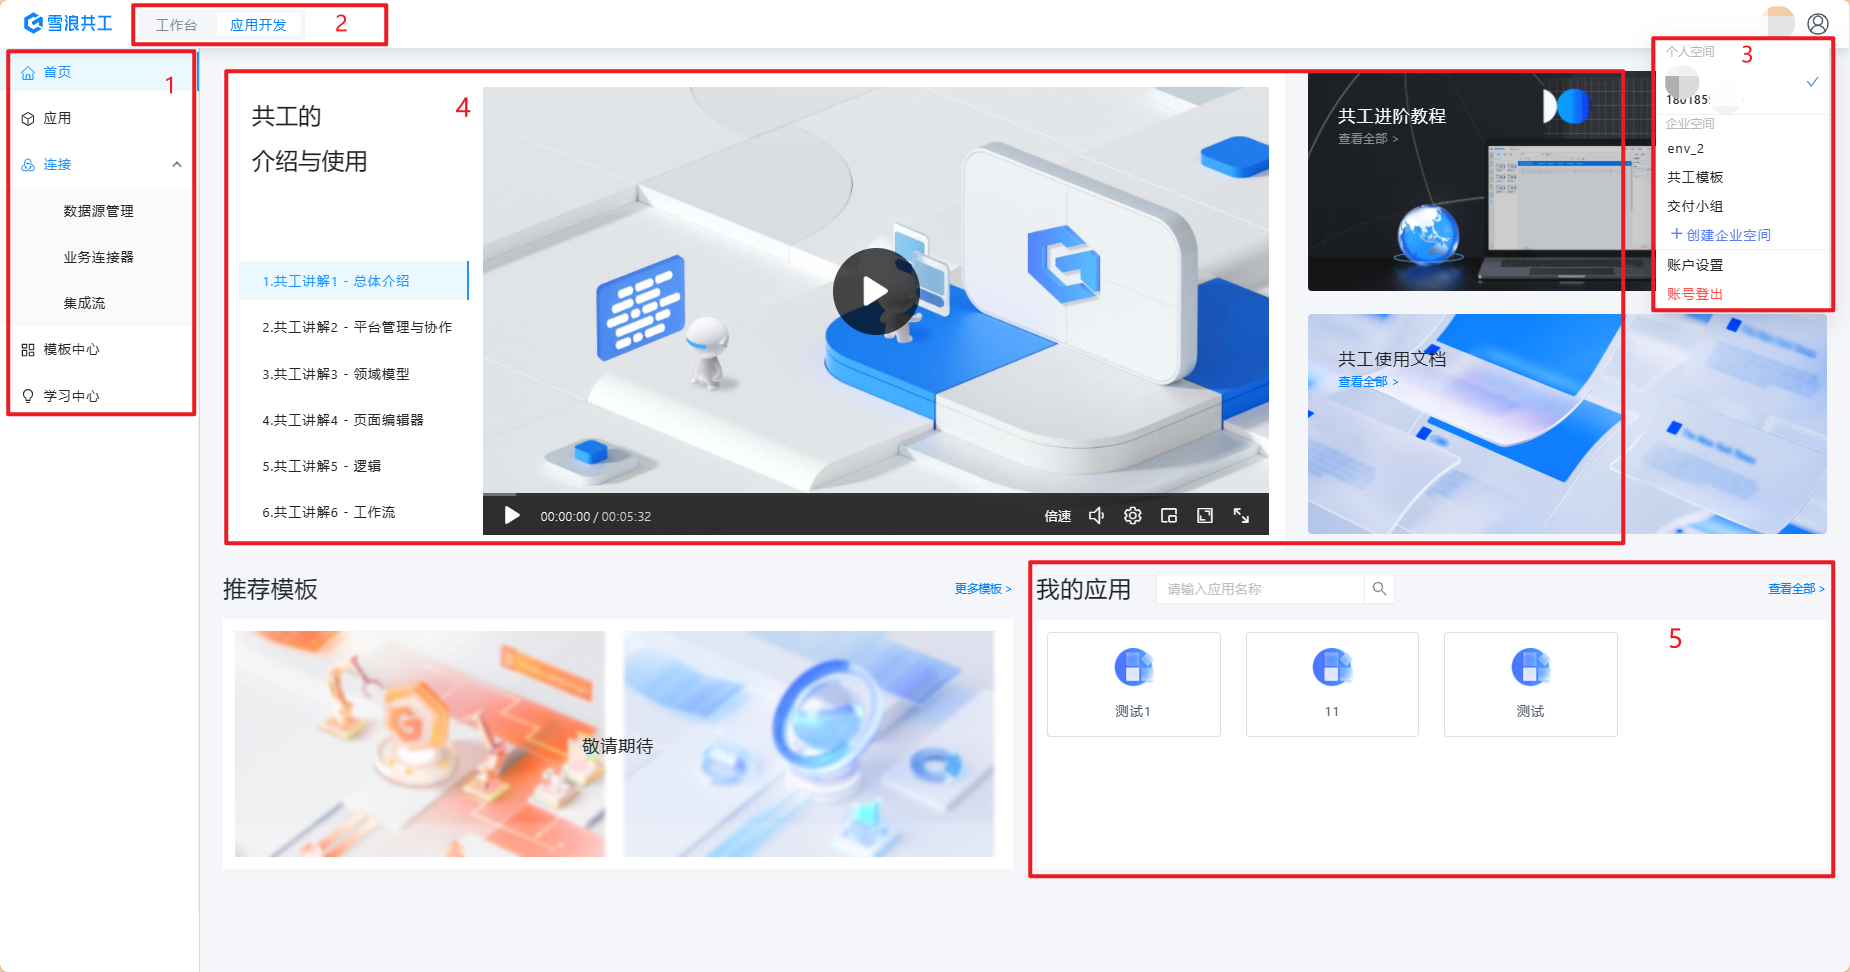Image resolution: width=1850 pixels, height=972 pixels.
Task: Switch to the 工作台 tab
Action: click(176, 25)
